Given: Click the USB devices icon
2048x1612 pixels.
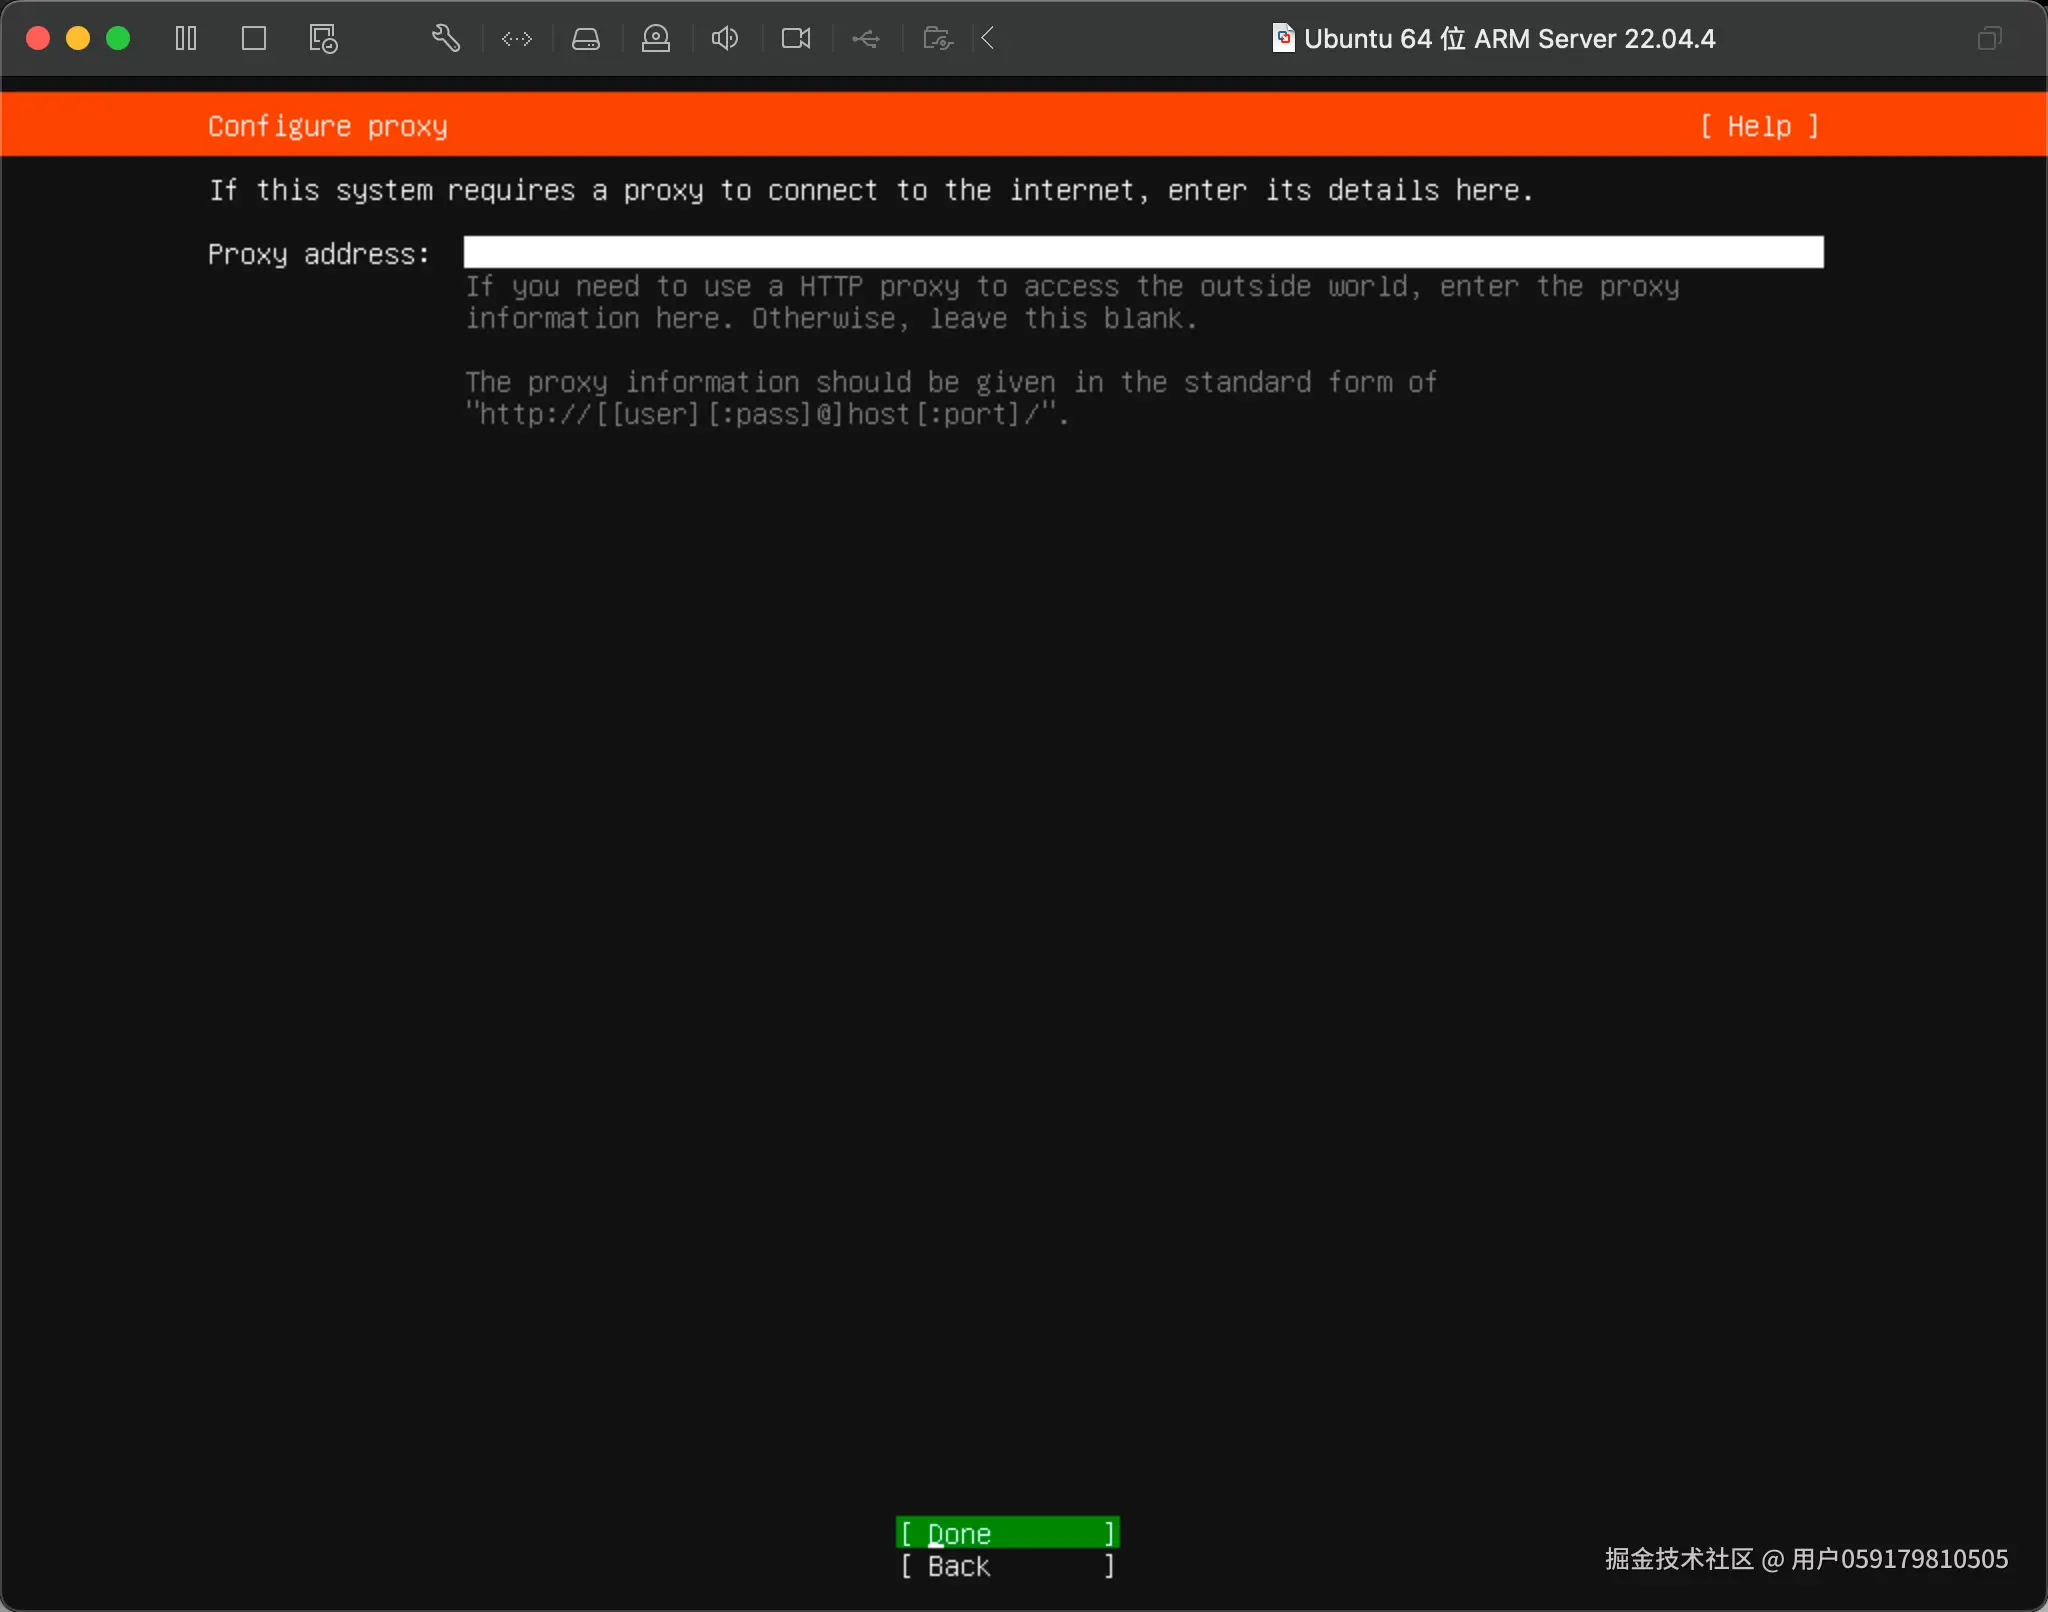Looking at the screenshot, I should (x=866, y=39).
